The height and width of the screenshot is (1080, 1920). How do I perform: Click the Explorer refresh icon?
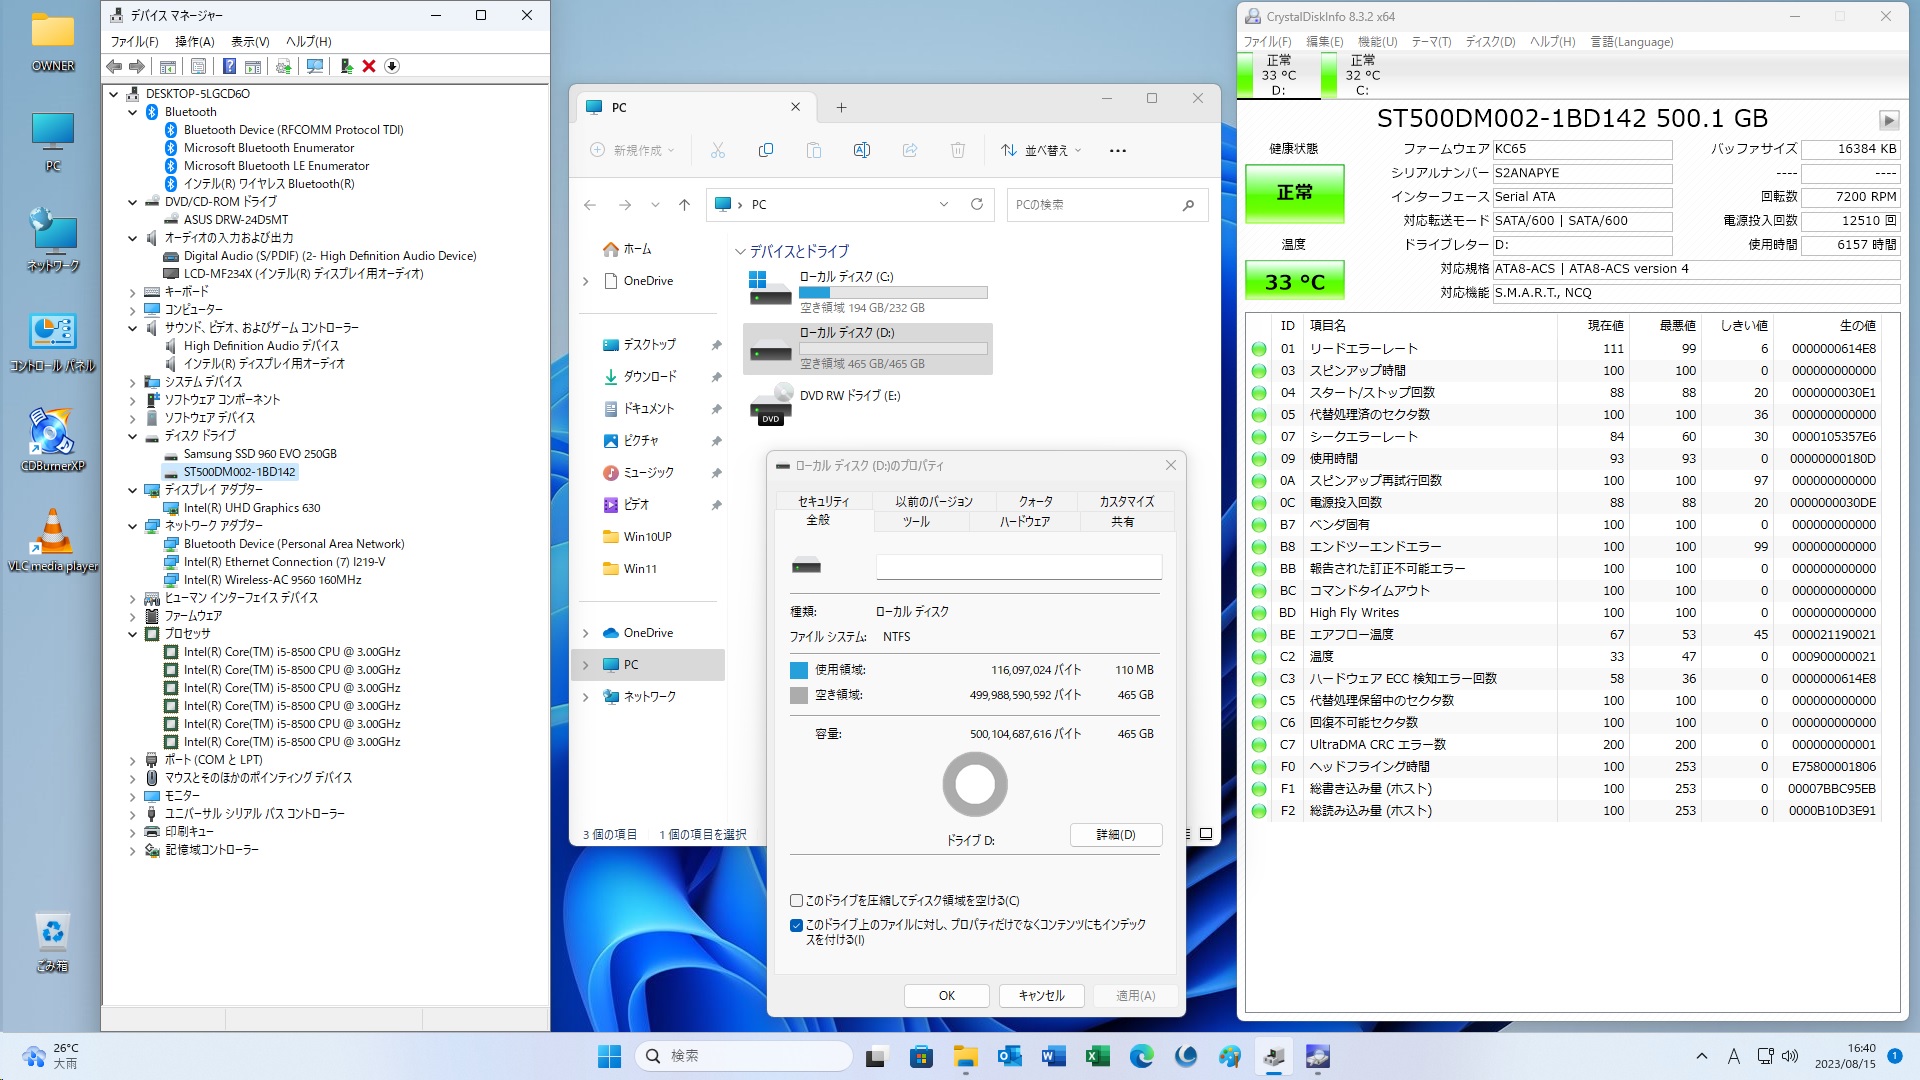pyautogui.click(x=977, y=204)
